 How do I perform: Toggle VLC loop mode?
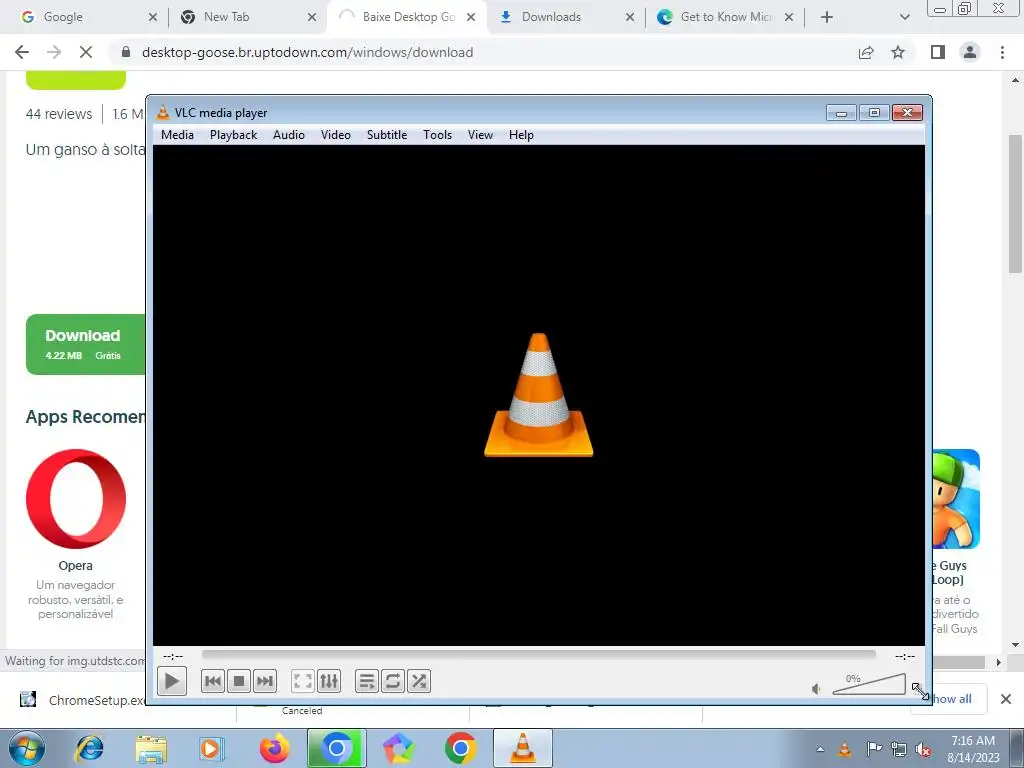pyautogui.click(x=392, y=681)
